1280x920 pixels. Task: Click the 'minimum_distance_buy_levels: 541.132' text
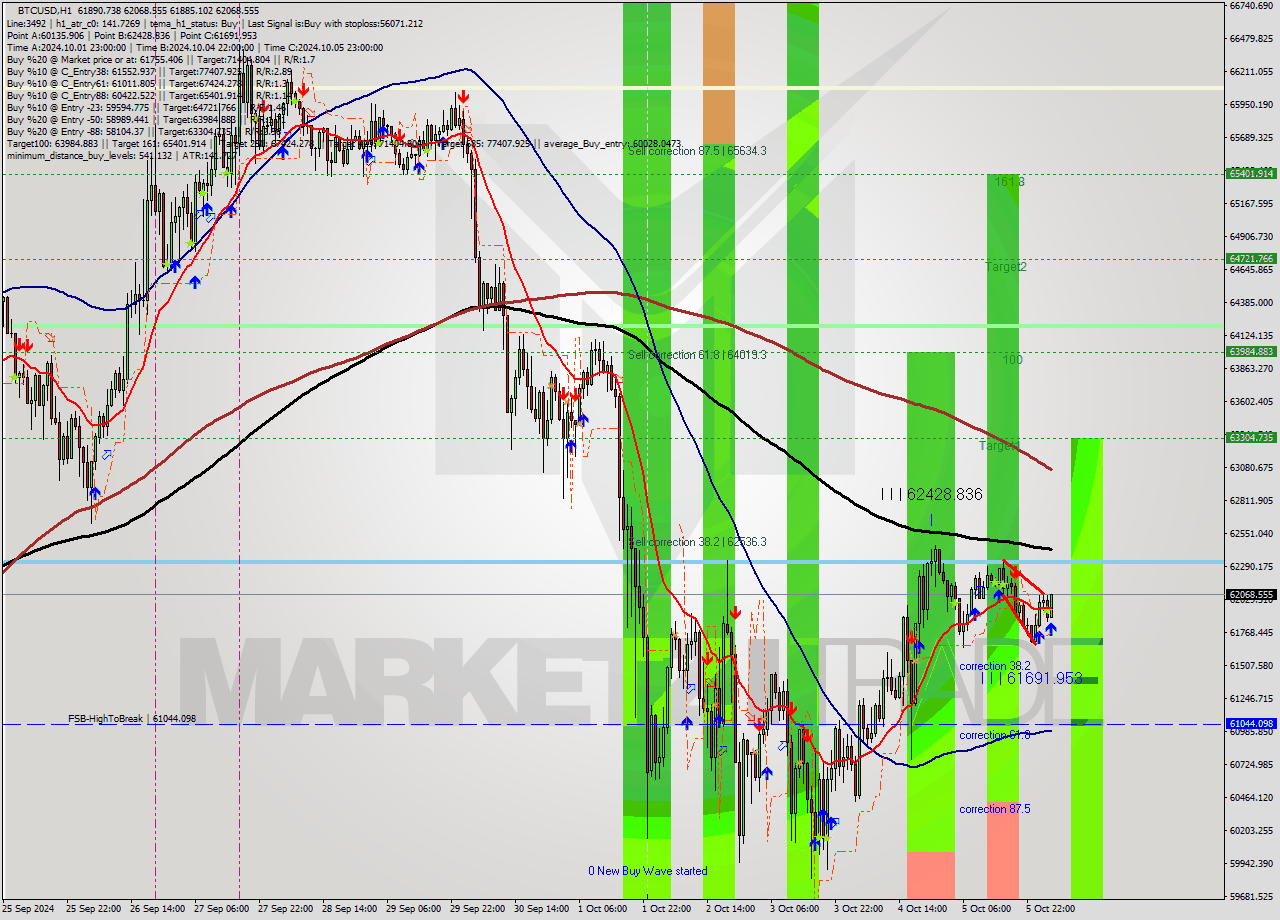coord(88,156)
